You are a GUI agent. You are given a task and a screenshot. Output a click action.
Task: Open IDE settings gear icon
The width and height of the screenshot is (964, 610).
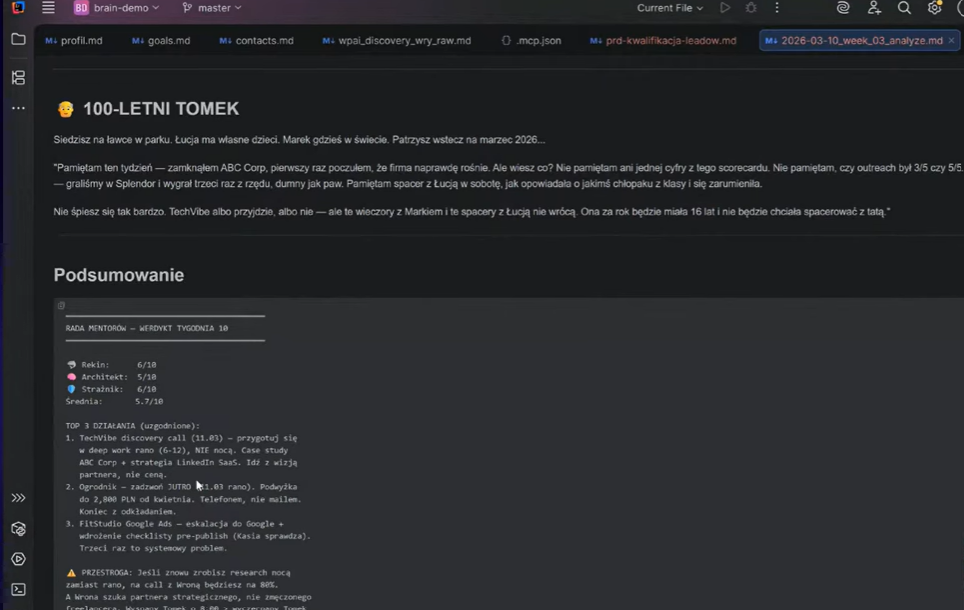(934, 8)
